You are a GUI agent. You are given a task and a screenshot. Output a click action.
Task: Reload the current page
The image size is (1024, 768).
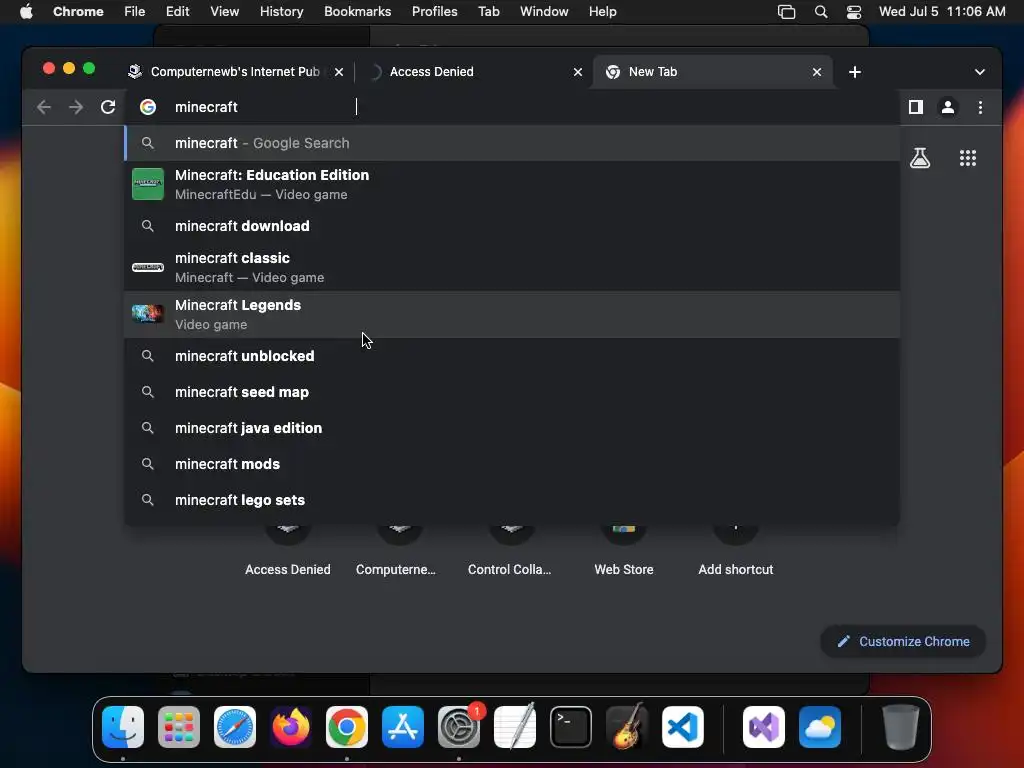[108, 107]
